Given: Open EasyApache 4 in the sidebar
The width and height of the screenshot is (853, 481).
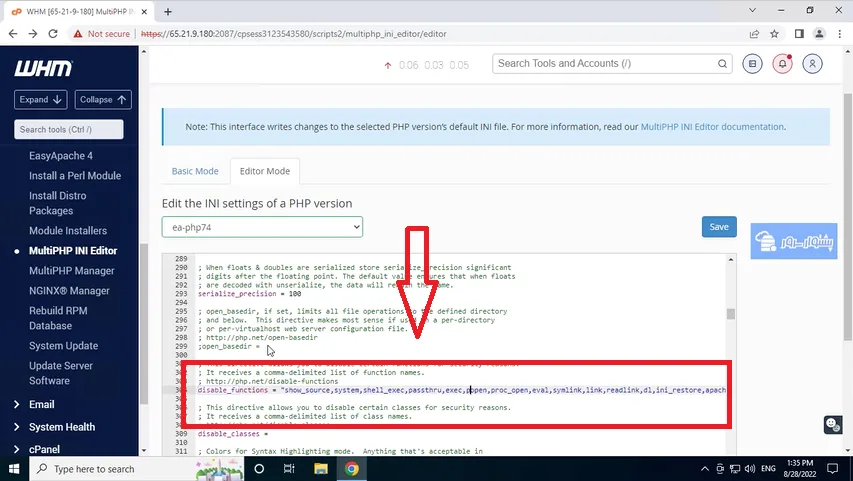Looking at the screenshot, I should (x=61, y=156).
